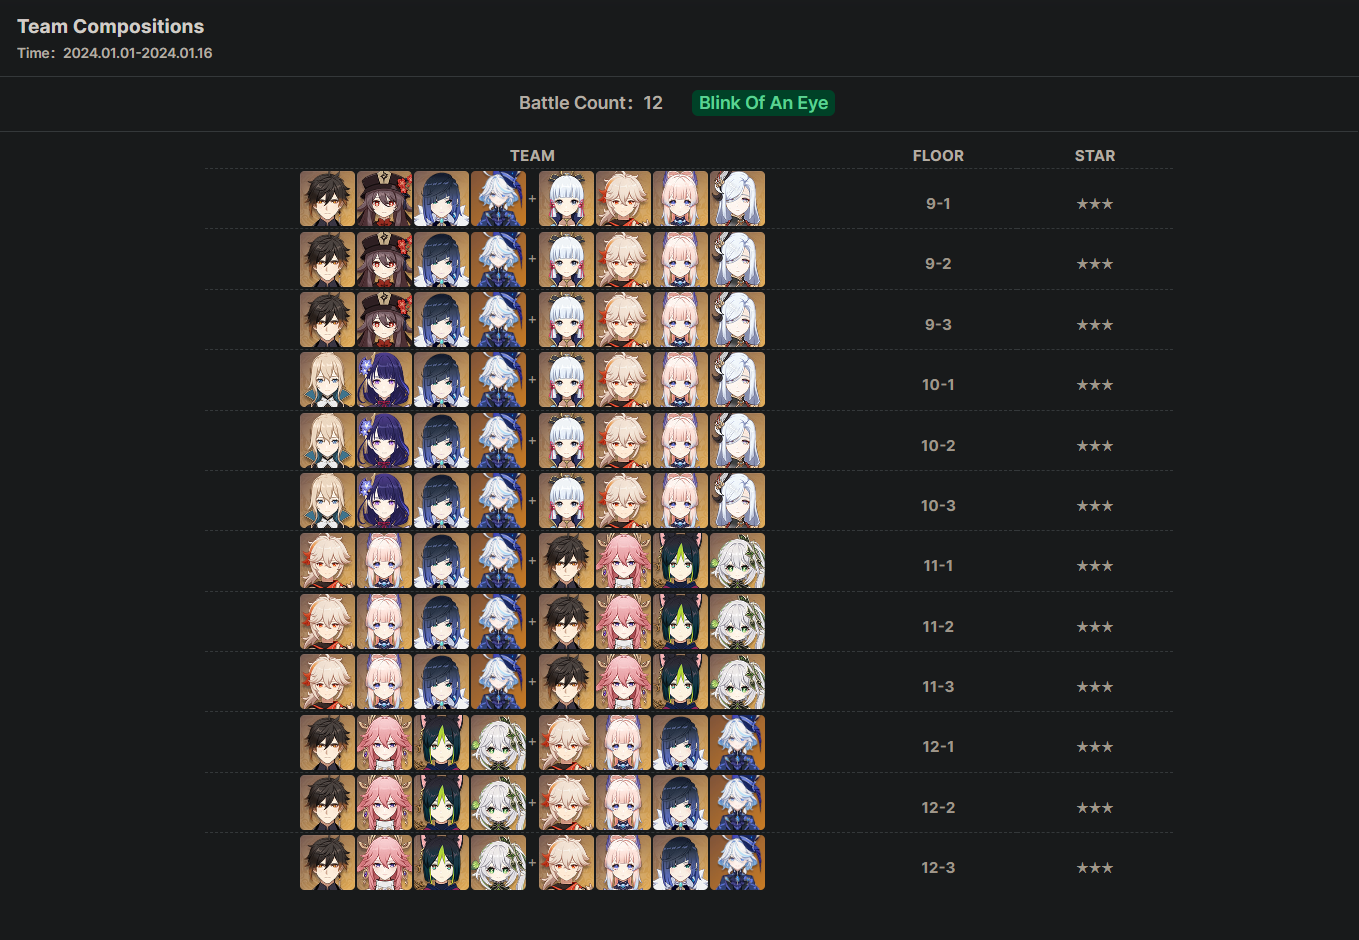The image size is (1359, 940).
Task: Select Ayaka's avatar in the 9-1 row
Action: coord(566,199)
